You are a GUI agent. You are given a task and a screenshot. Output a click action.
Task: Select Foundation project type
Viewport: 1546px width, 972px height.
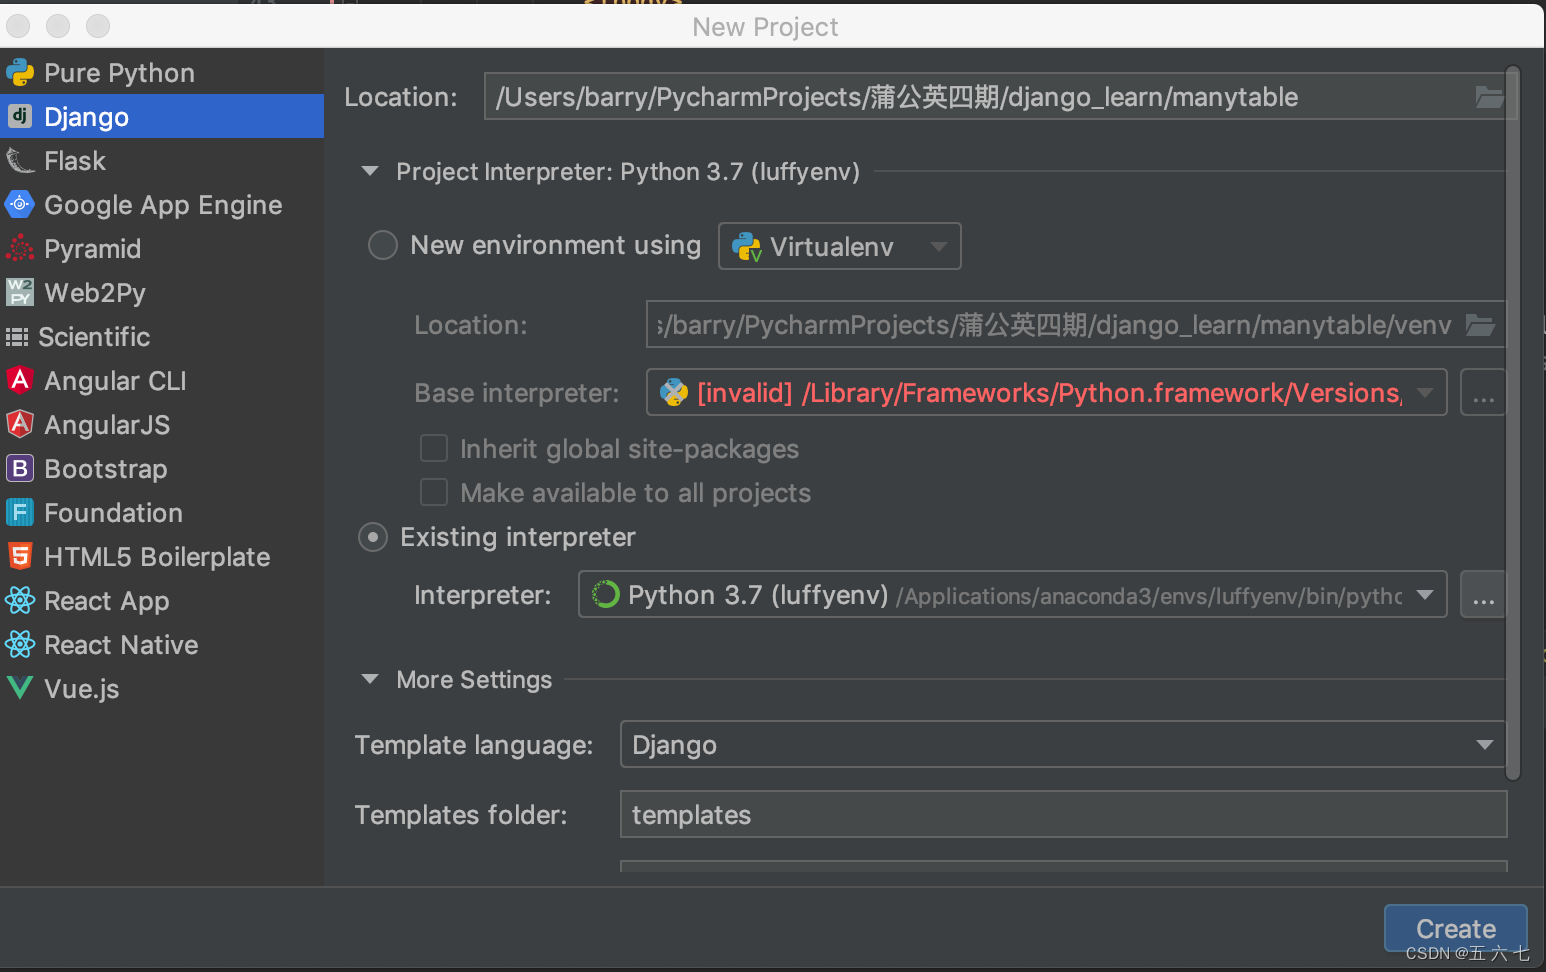pyautogui.click(x=162, y=512)
